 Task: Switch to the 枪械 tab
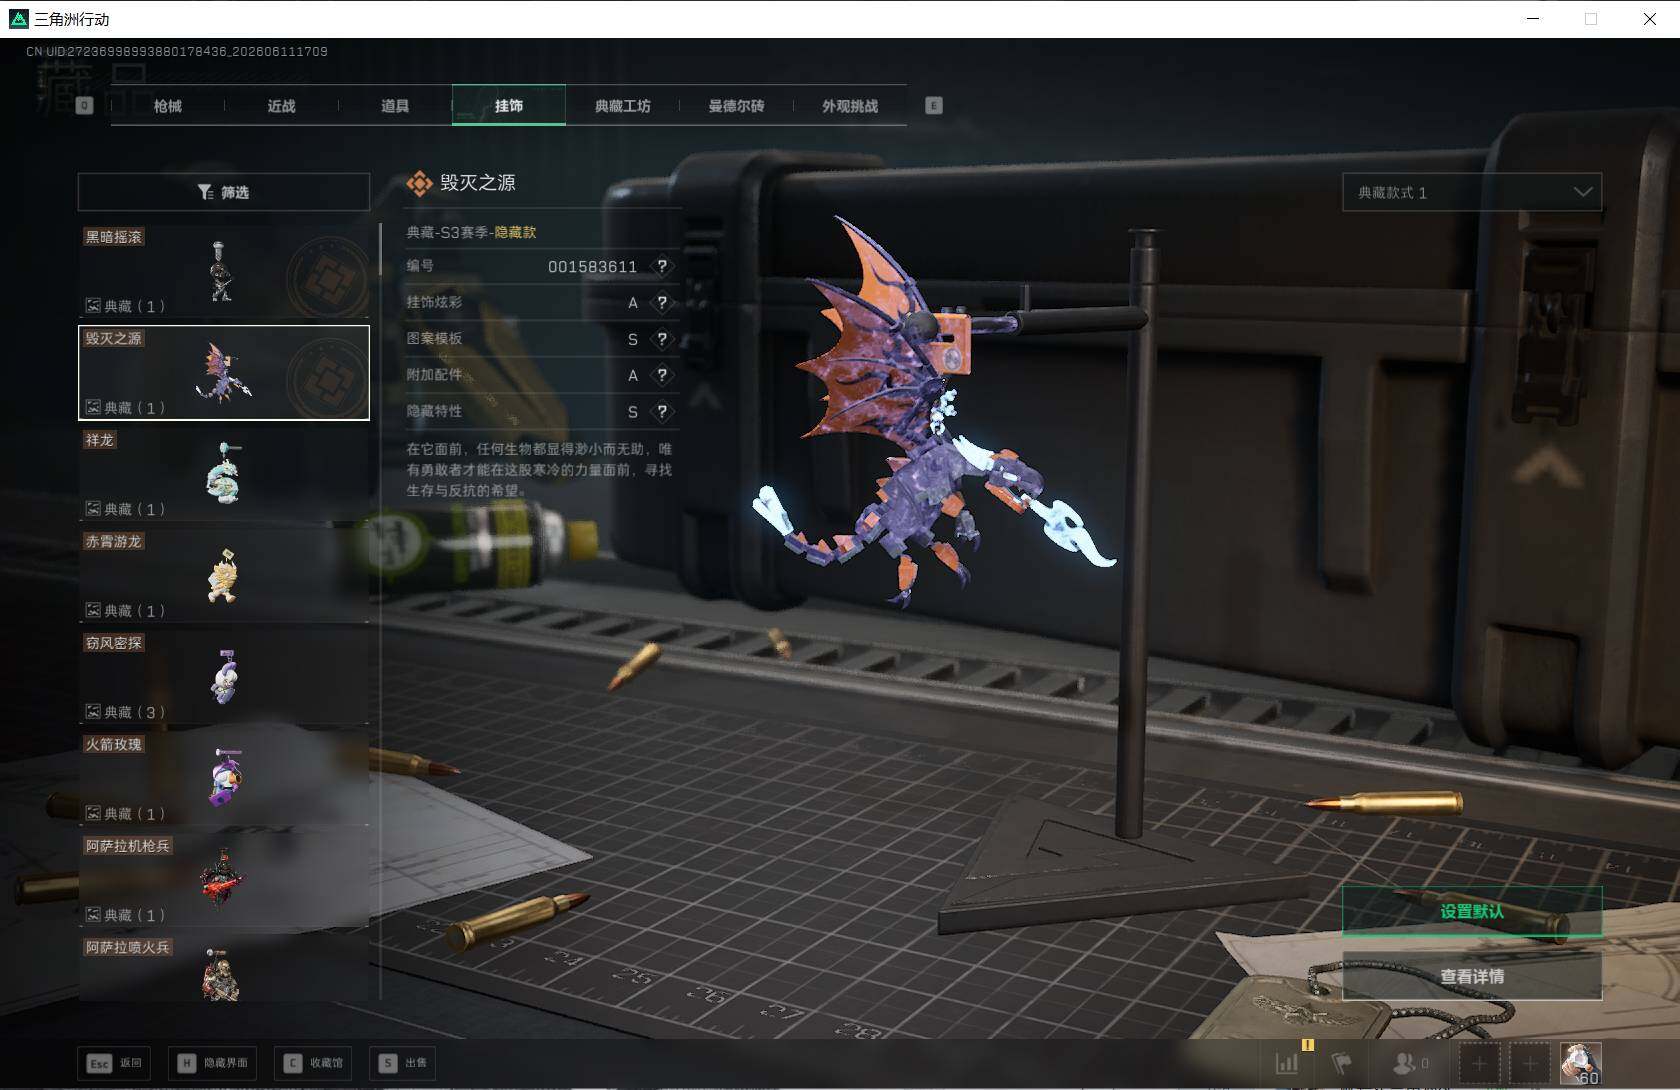coord(168,106)
